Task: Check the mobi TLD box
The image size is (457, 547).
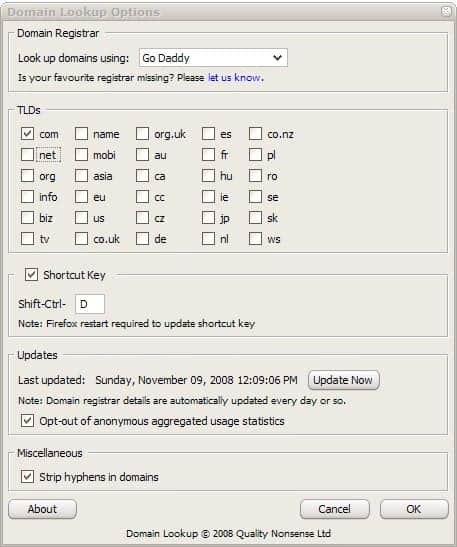Action: tap(81, 155)
